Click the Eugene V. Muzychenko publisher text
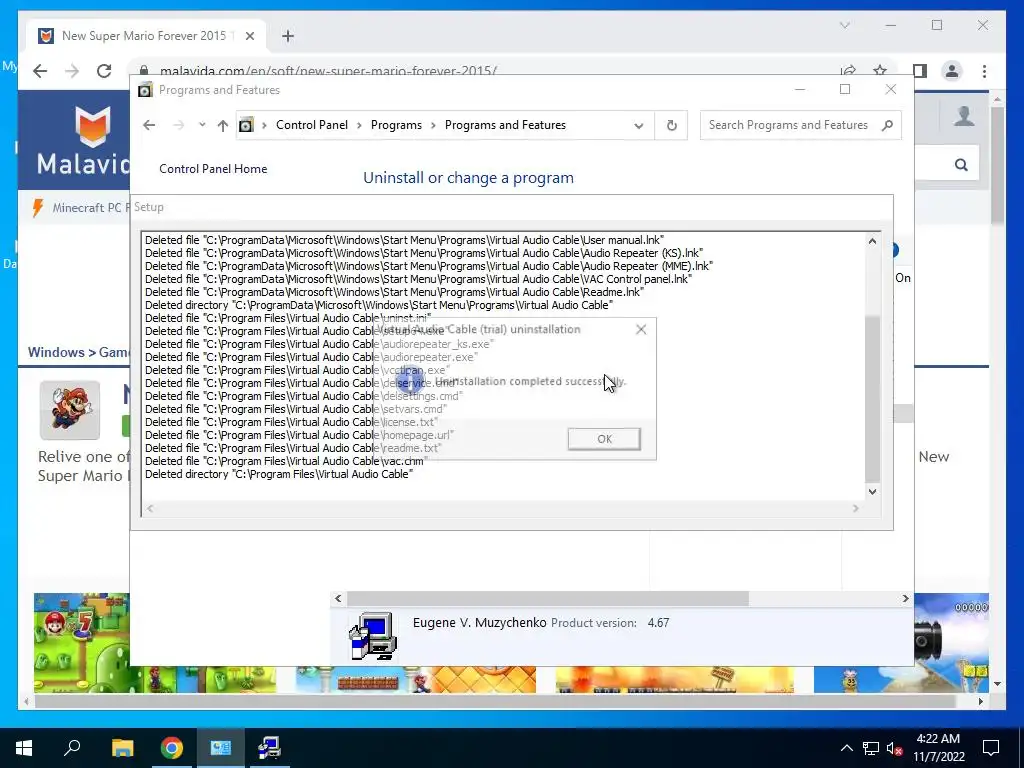 (479, 622)
